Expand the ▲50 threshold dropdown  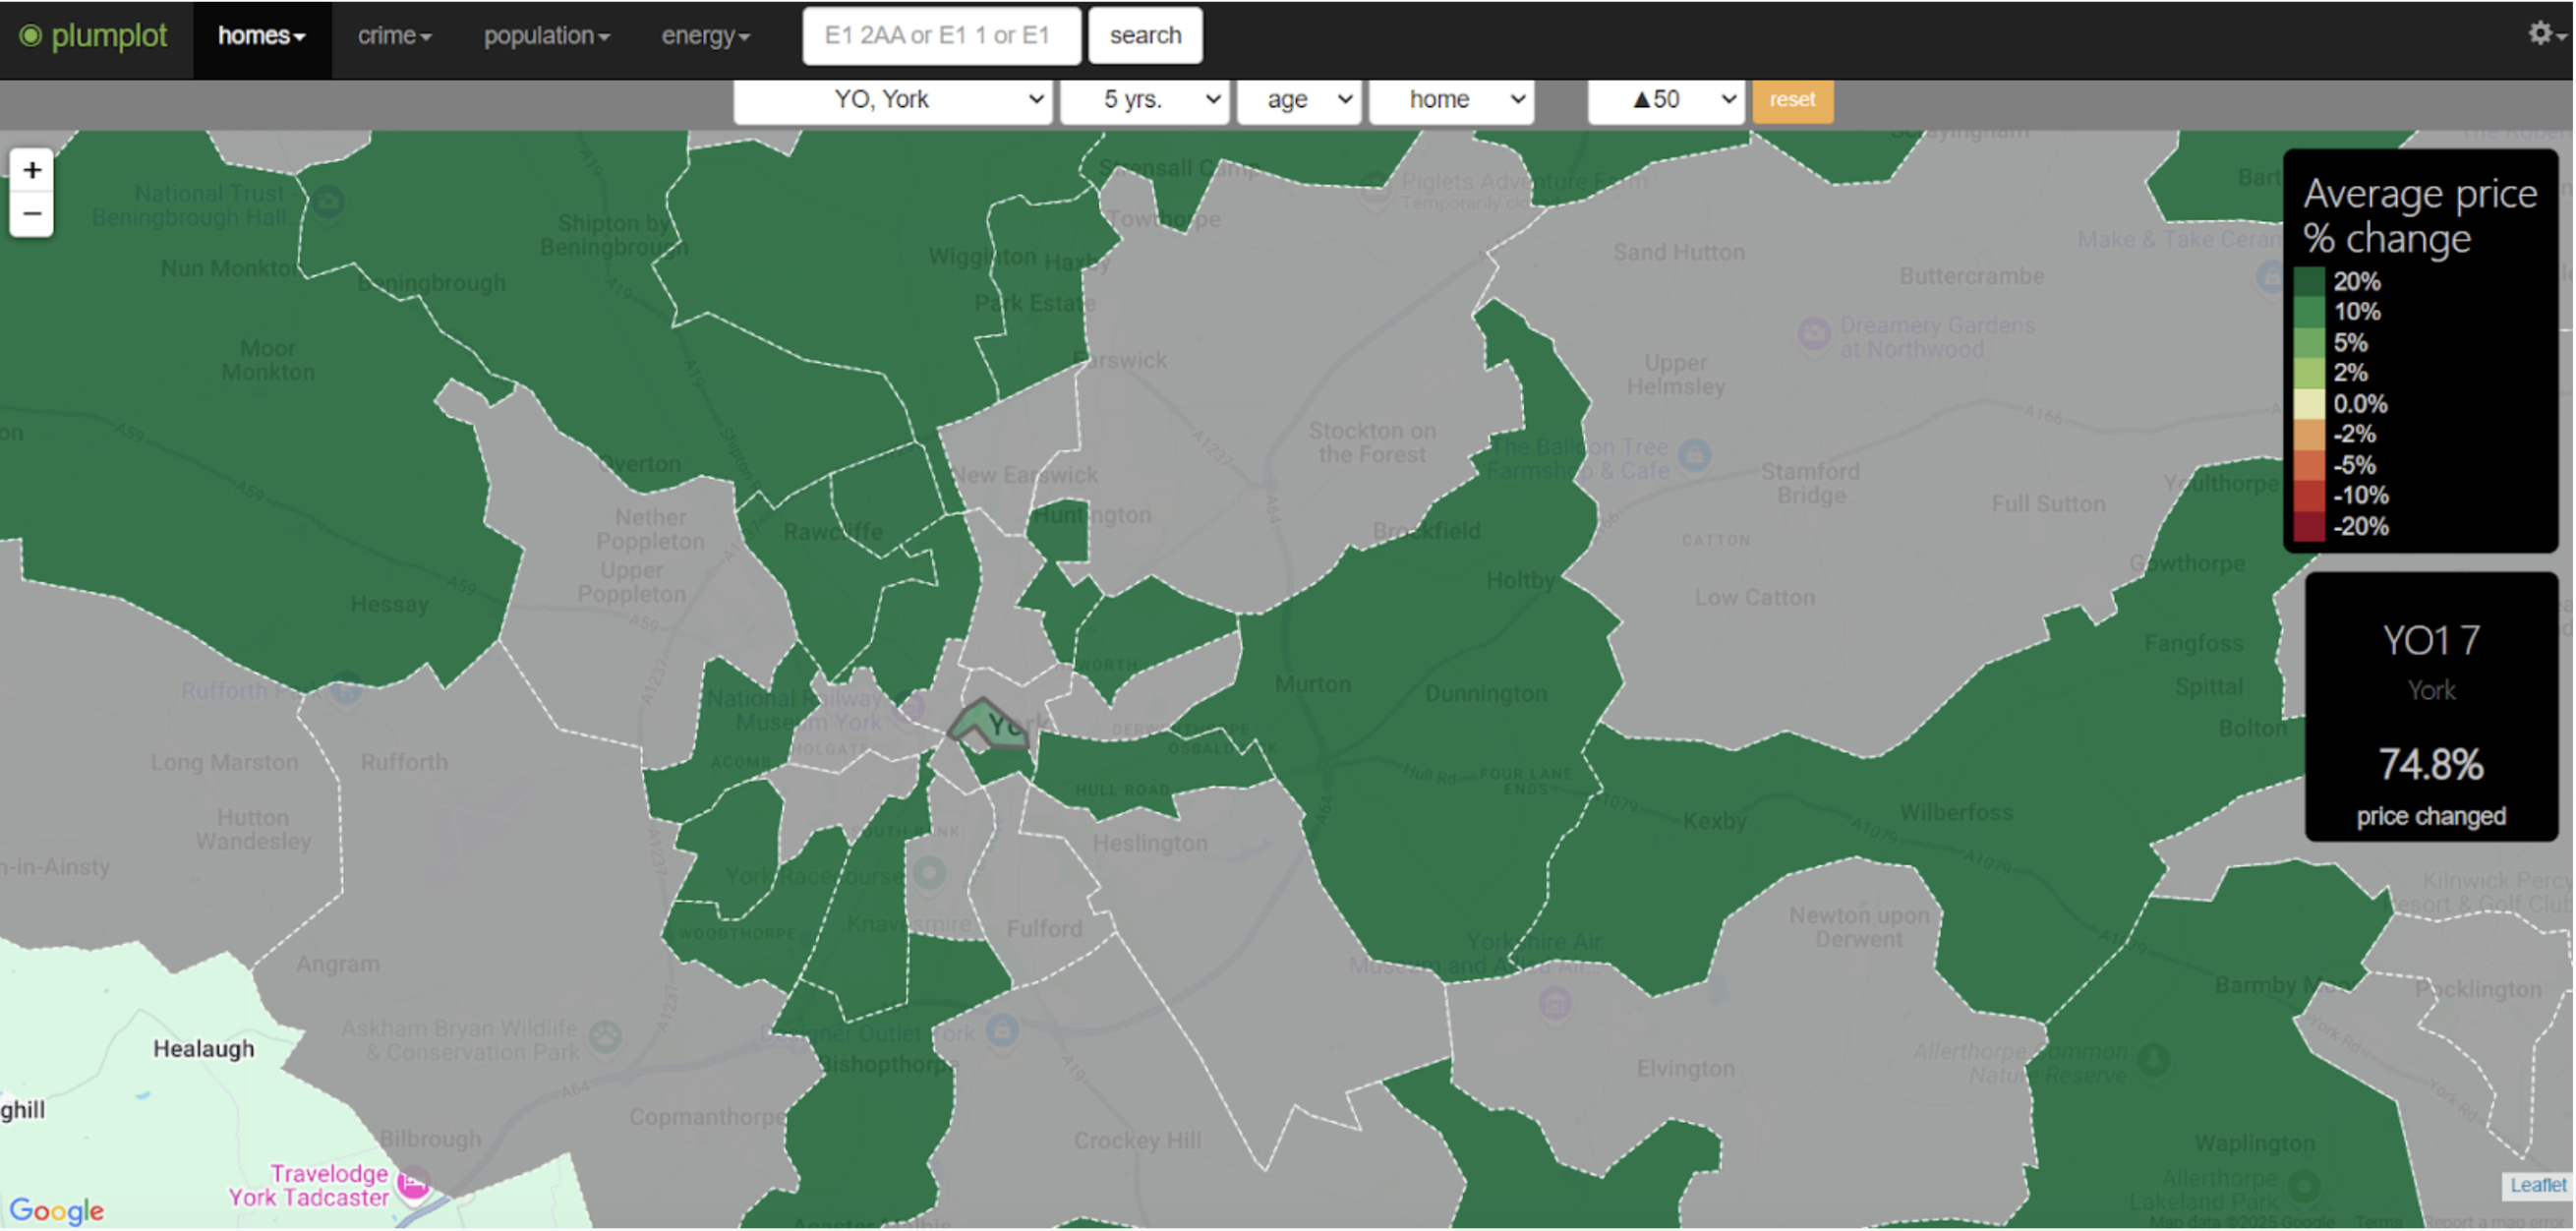click(1667, 100)
